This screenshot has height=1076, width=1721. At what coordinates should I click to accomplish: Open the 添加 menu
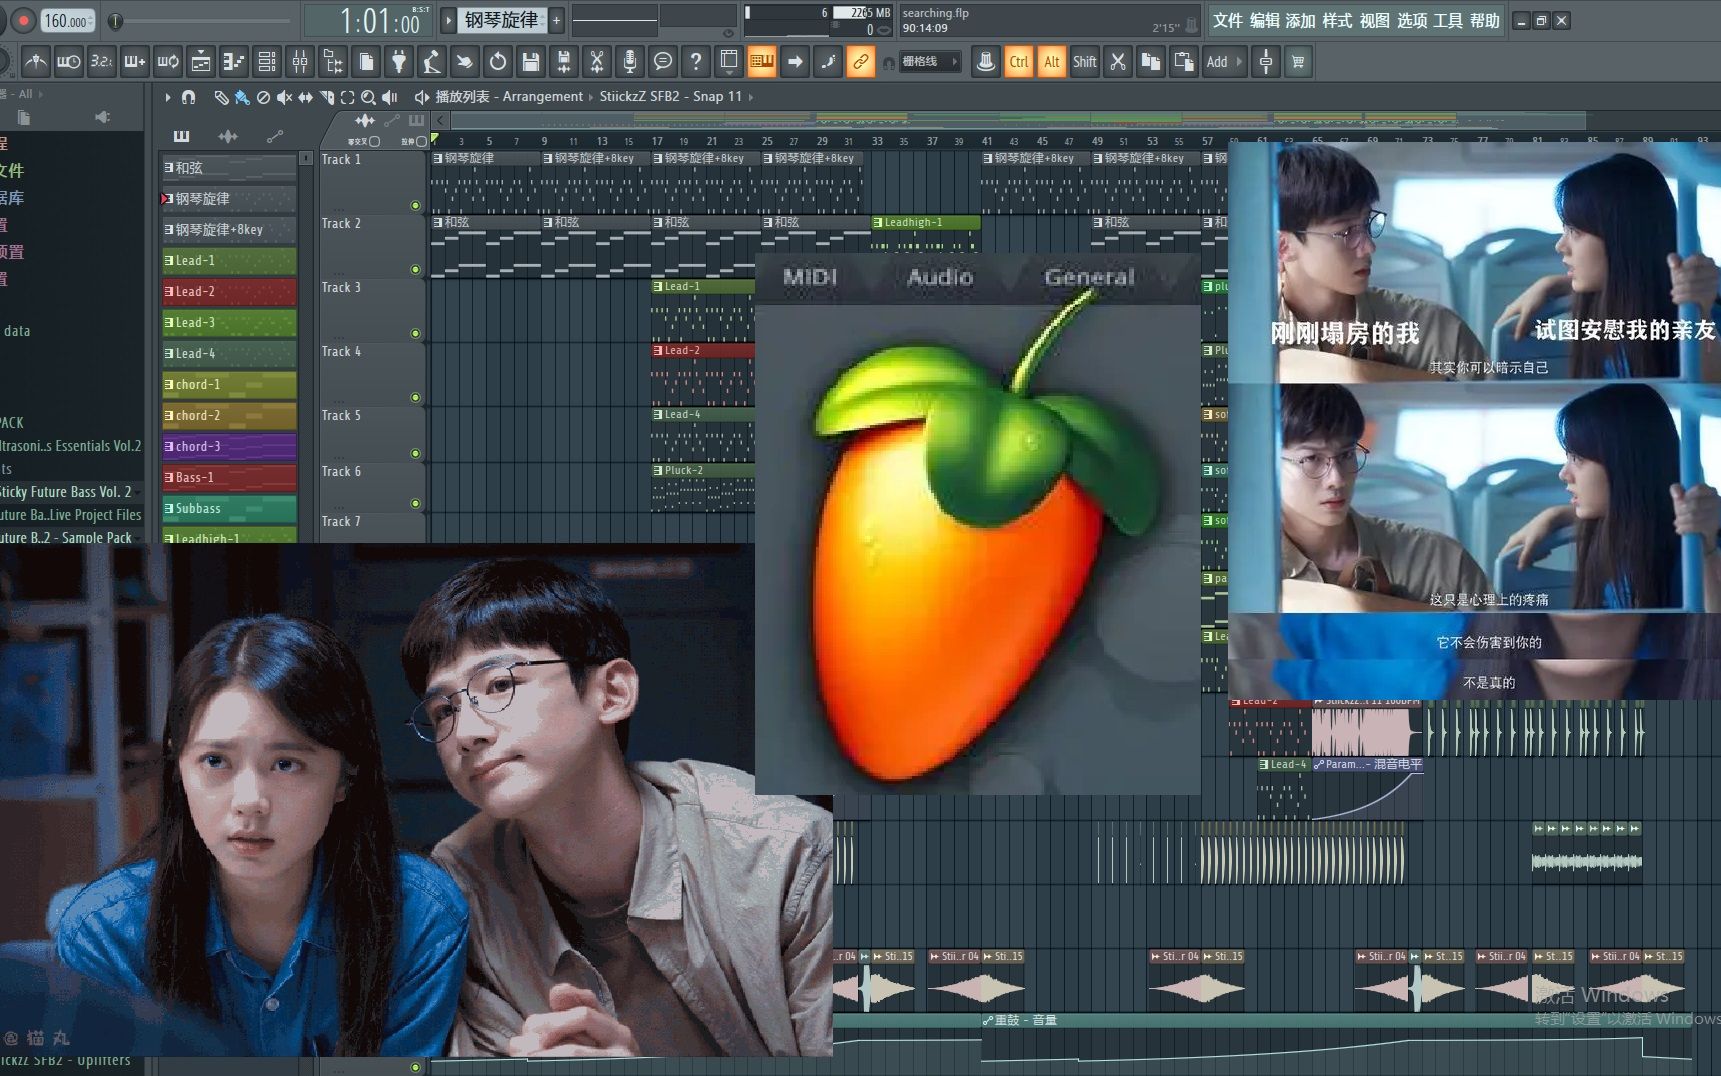[x=1300, y=20]
